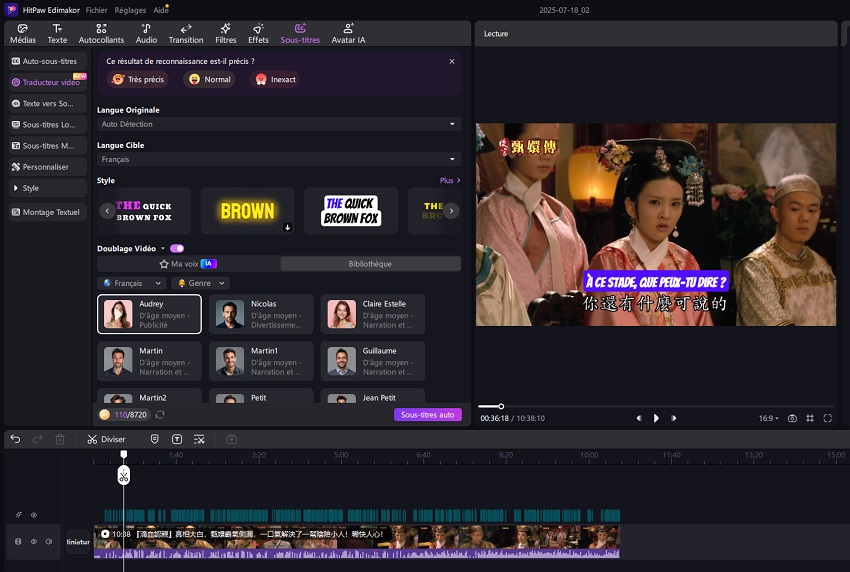Open Personnaliser in the sidebar
This screenshot has width=850, height=572.
(48, 167)
